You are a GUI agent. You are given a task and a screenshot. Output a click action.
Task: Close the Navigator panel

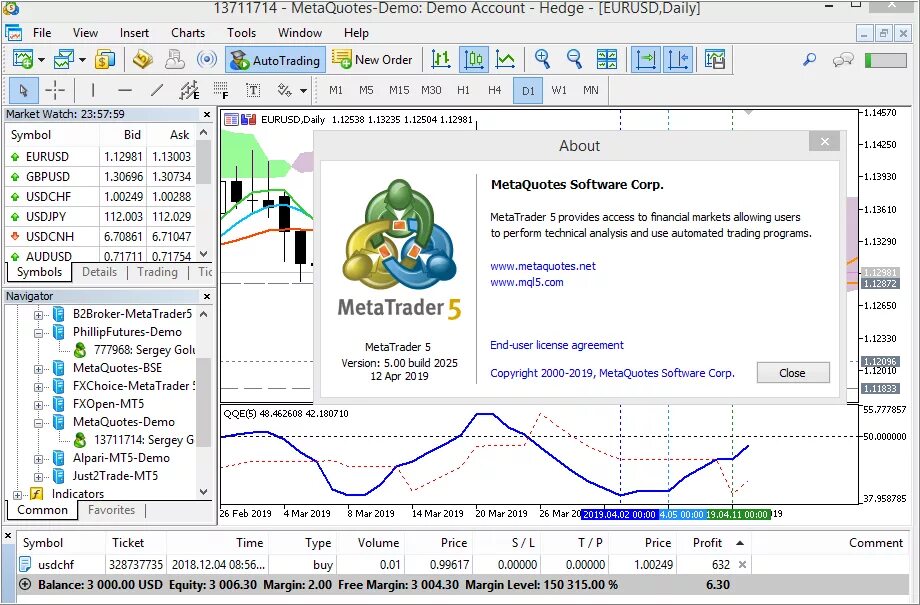click(207, 296)
